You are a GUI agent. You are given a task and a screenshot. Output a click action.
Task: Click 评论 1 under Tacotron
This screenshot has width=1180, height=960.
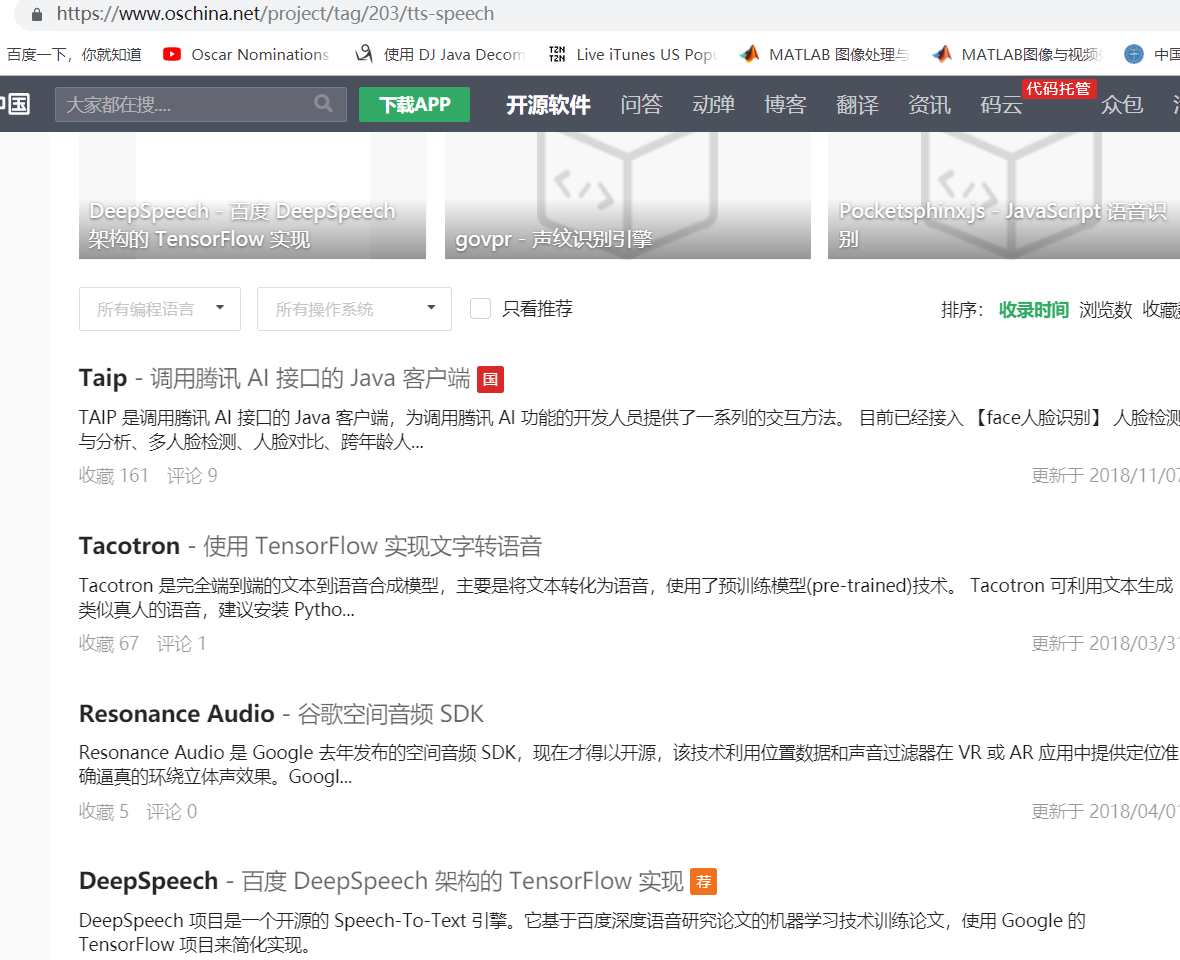click(181, 643)
